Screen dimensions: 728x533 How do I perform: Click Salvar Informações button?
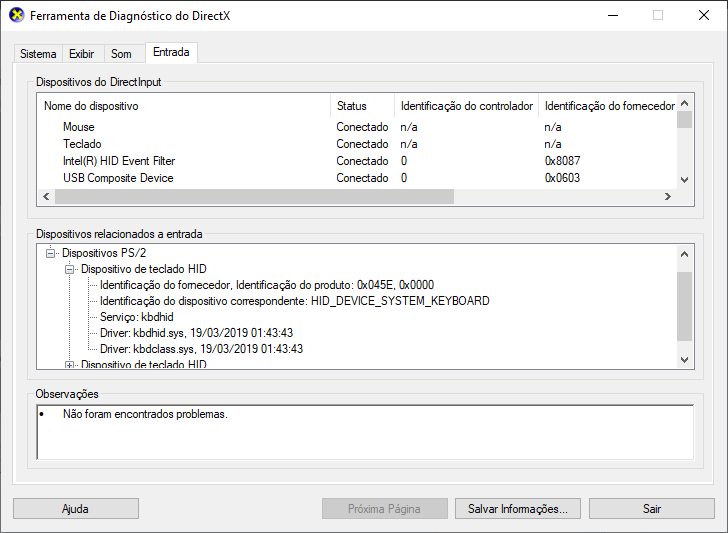click(x=518, y=509)
